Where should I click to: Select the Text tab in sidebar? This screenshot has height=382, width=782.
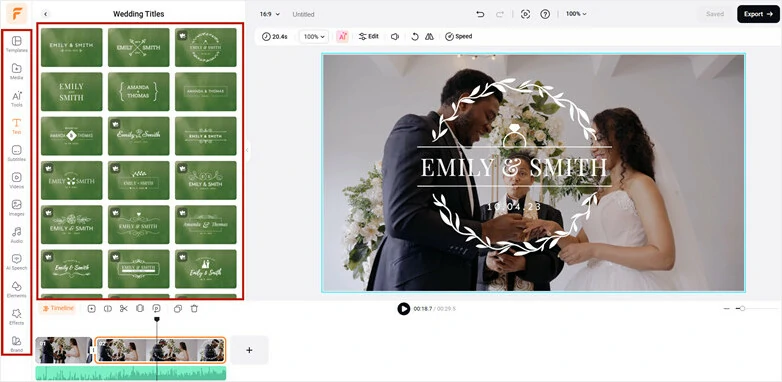pyautogui.click(x=16, y=126)
